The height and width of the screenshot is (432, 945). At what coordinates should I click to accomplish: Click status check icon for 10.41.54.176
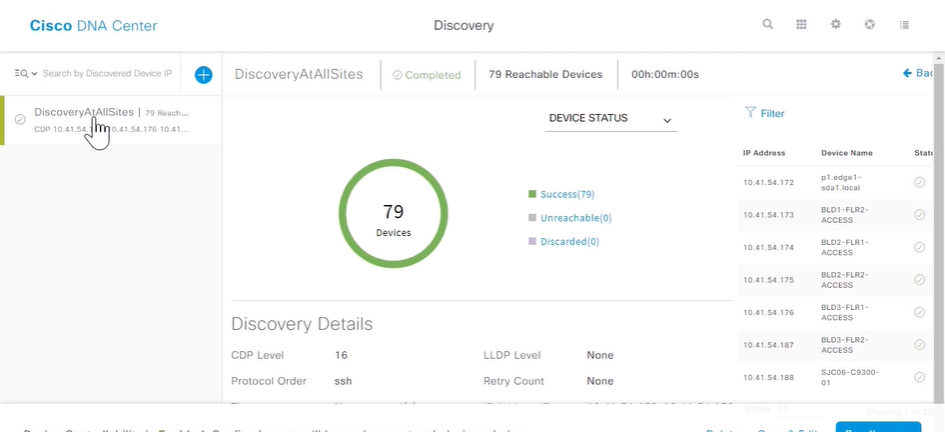click(919, 312)
